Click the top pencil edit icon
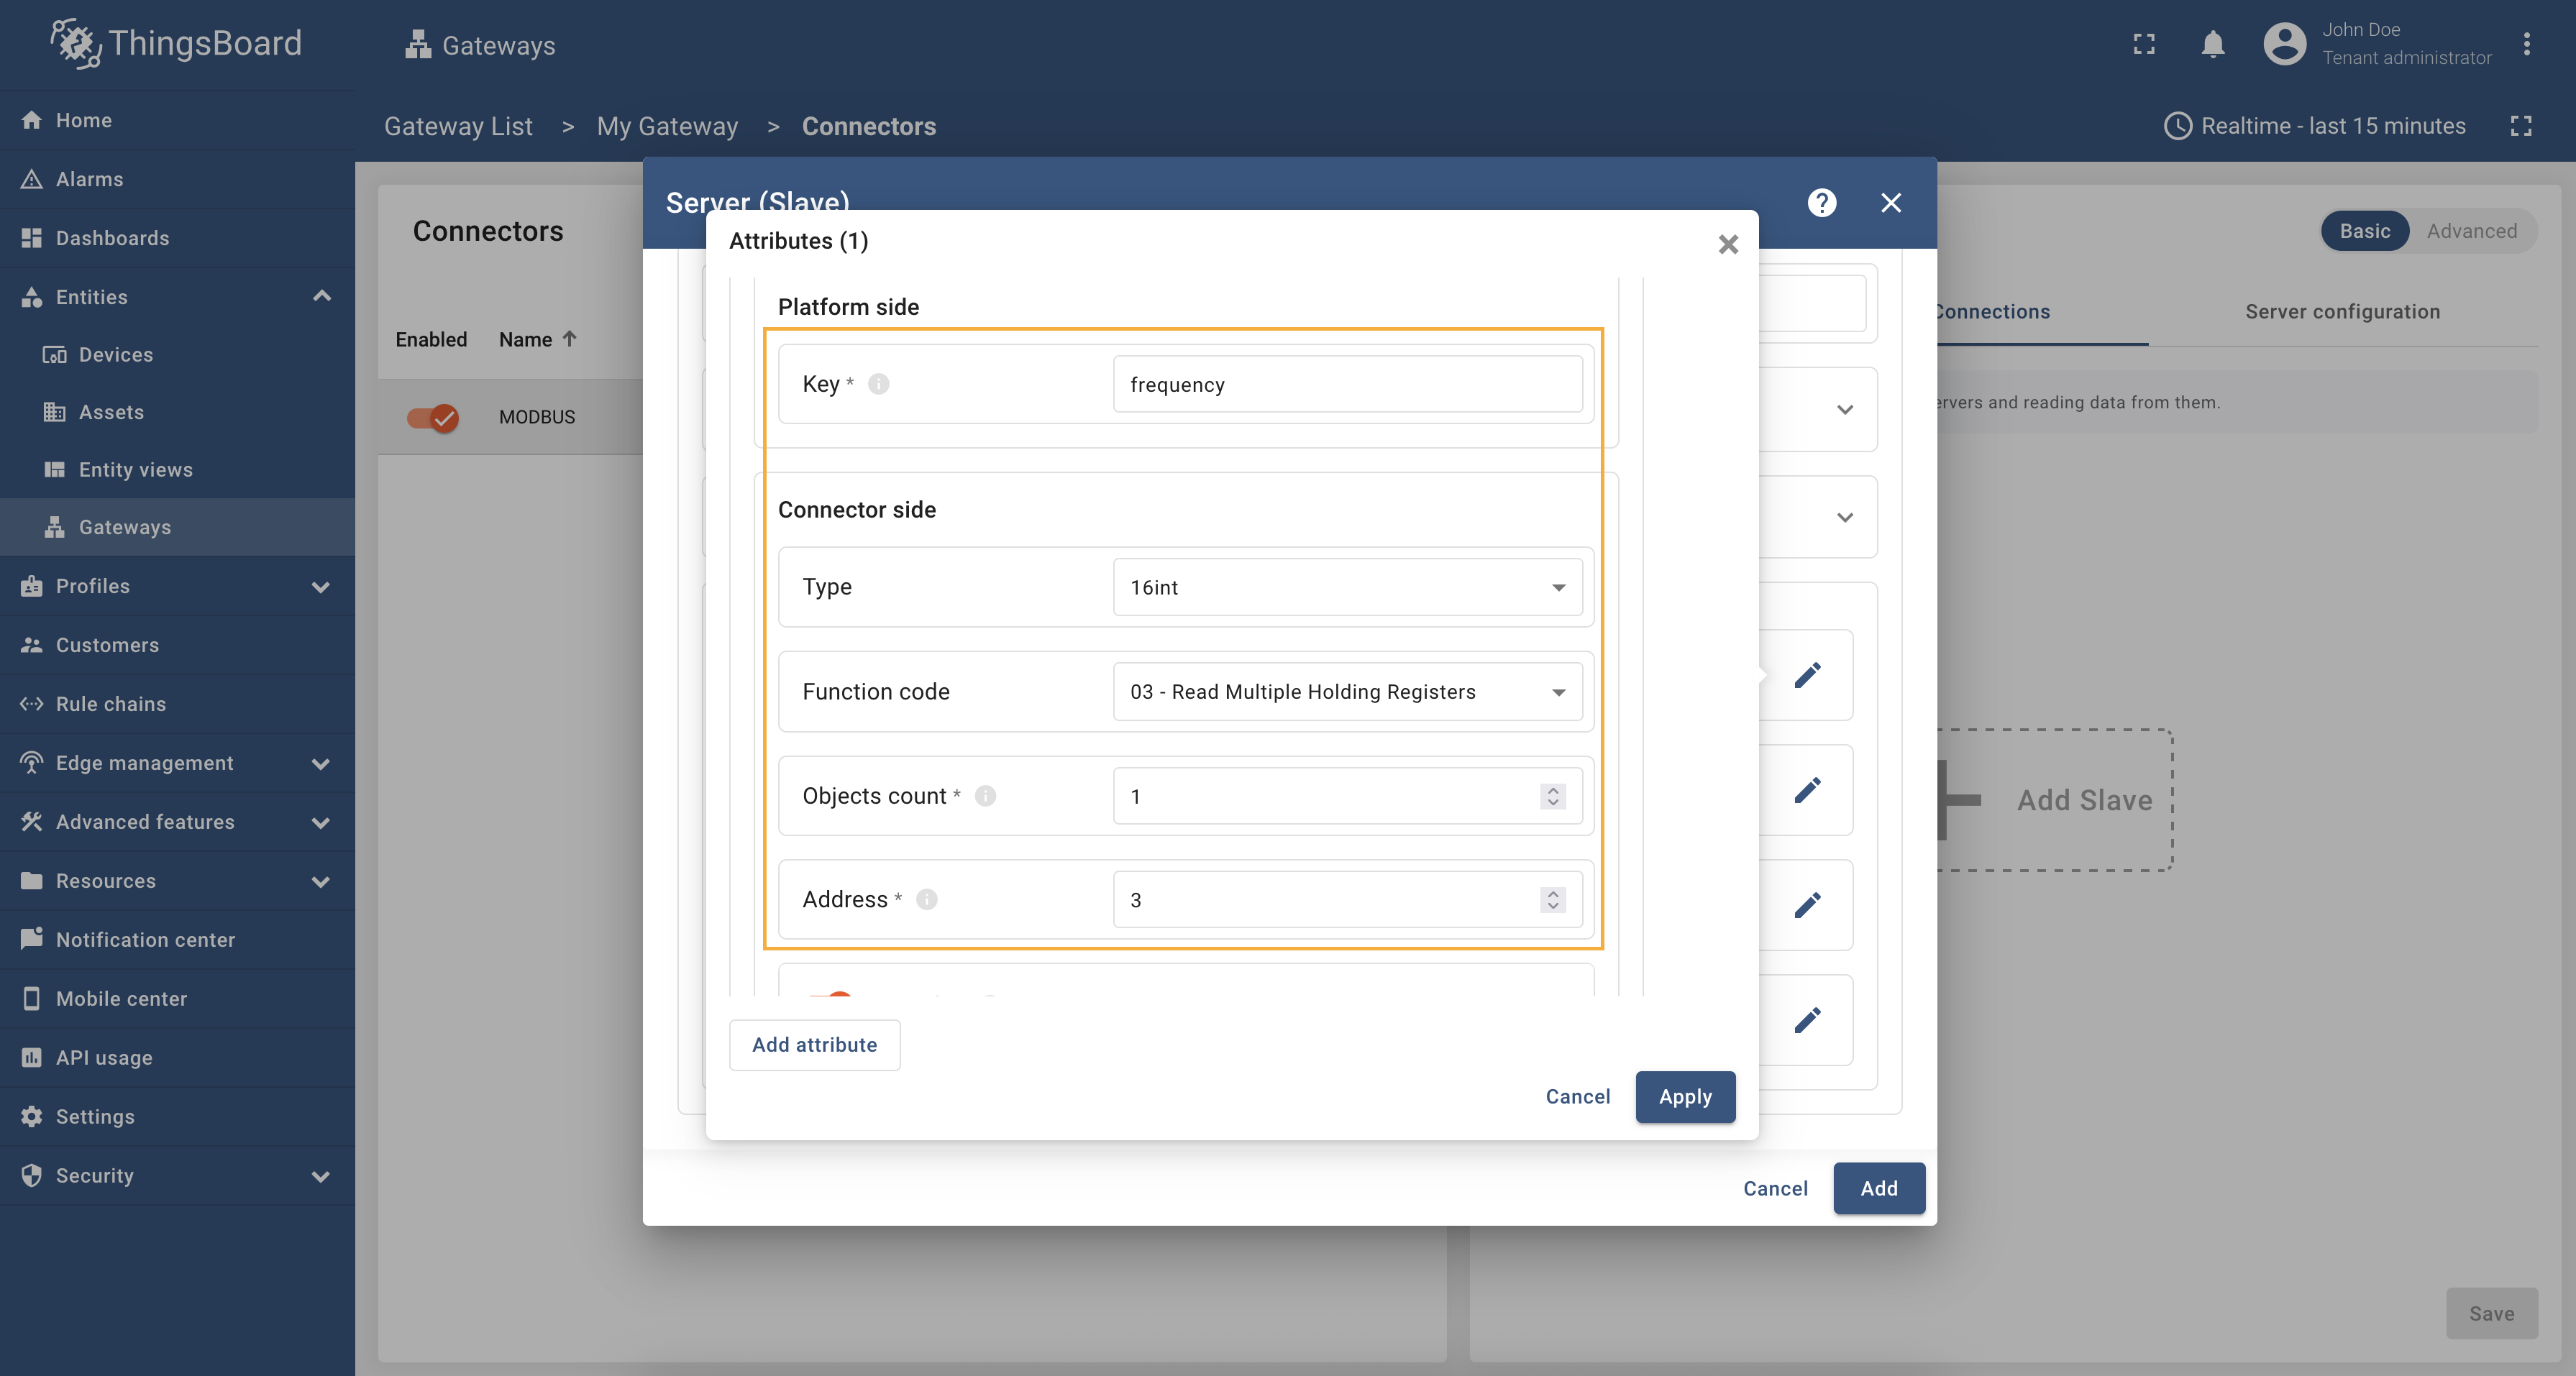 tap(1807, 675)
